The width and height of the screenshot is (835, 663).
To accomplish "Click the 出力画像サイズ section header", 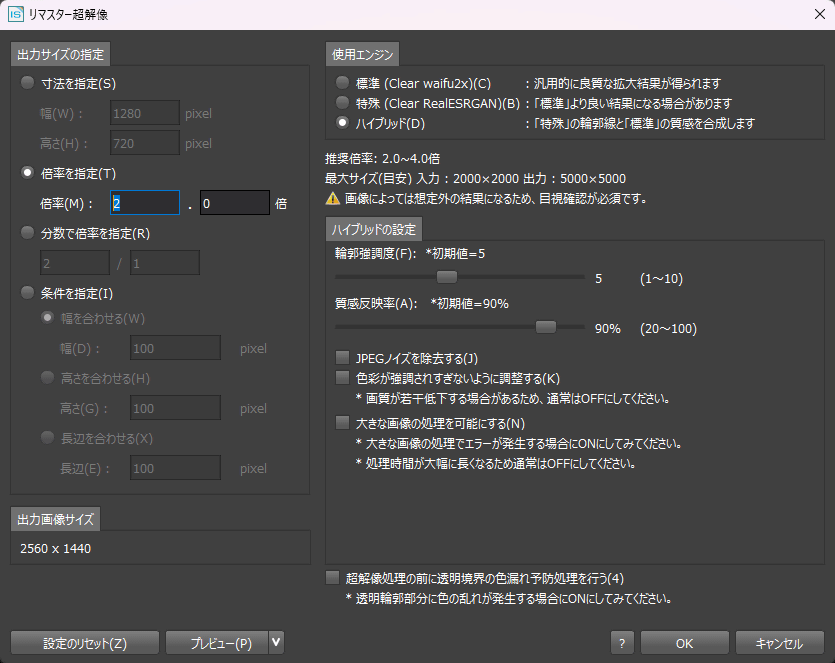I will coord(55,519).
